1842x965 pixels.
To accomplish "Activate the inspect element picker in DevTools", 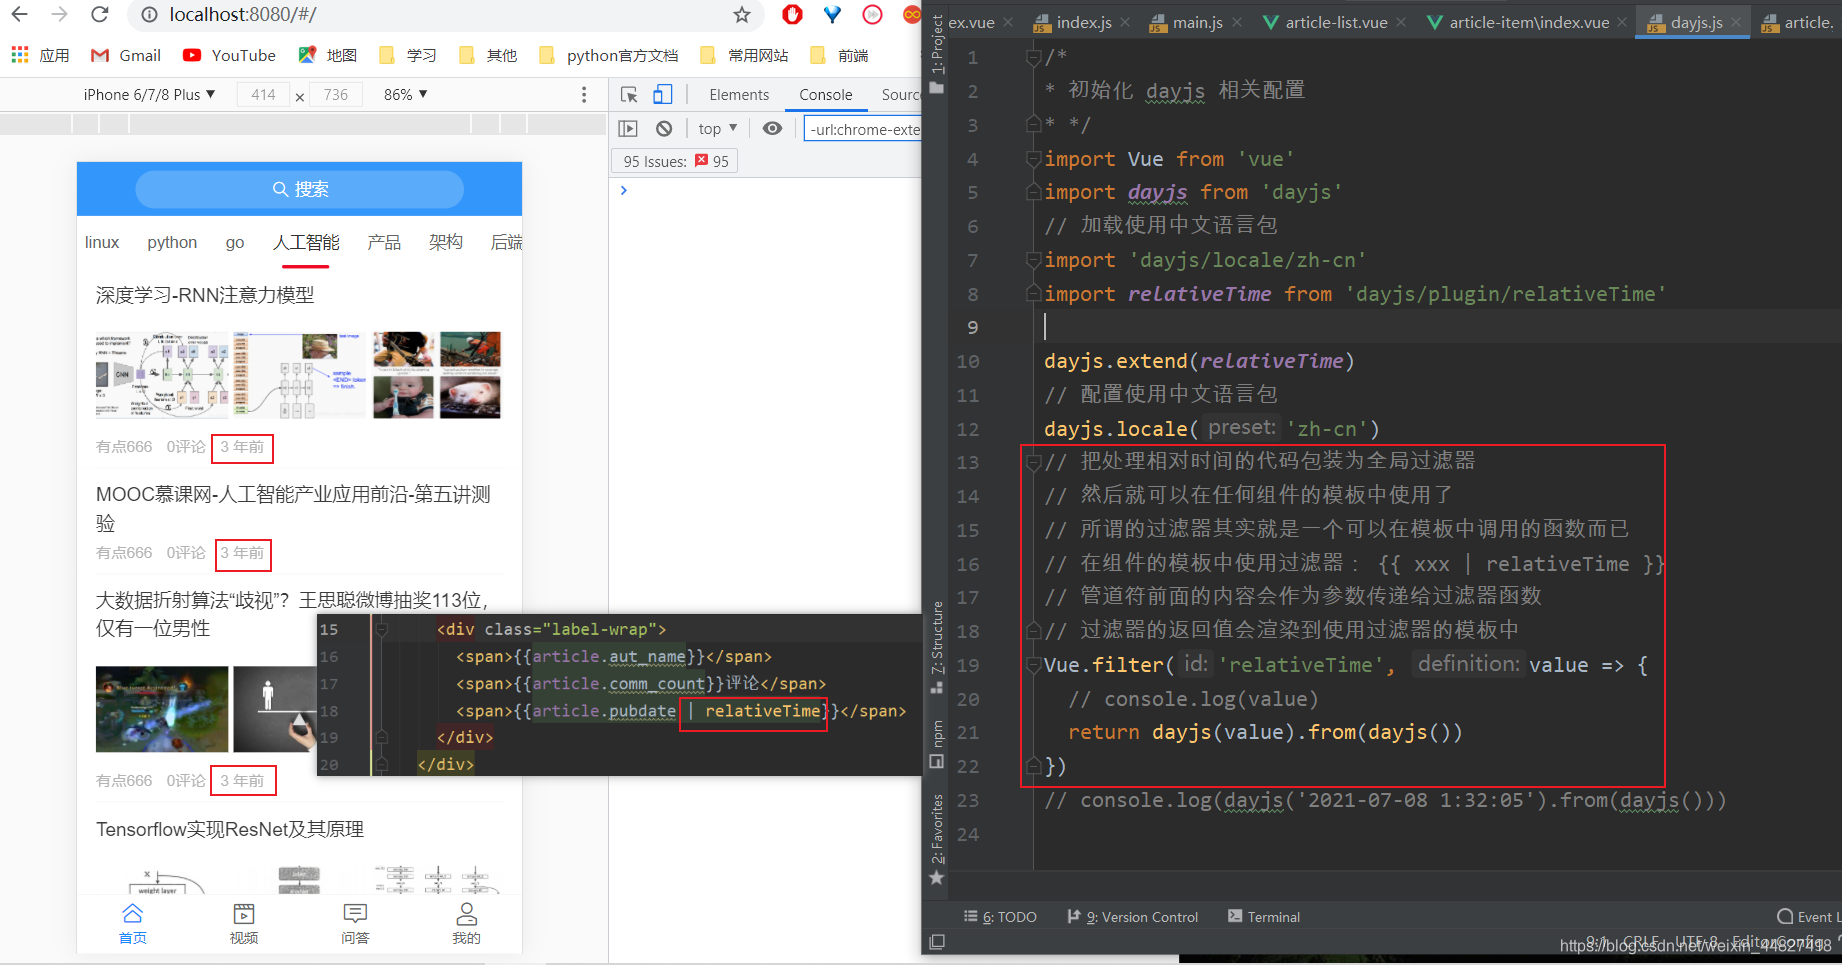I will (629, 95).
